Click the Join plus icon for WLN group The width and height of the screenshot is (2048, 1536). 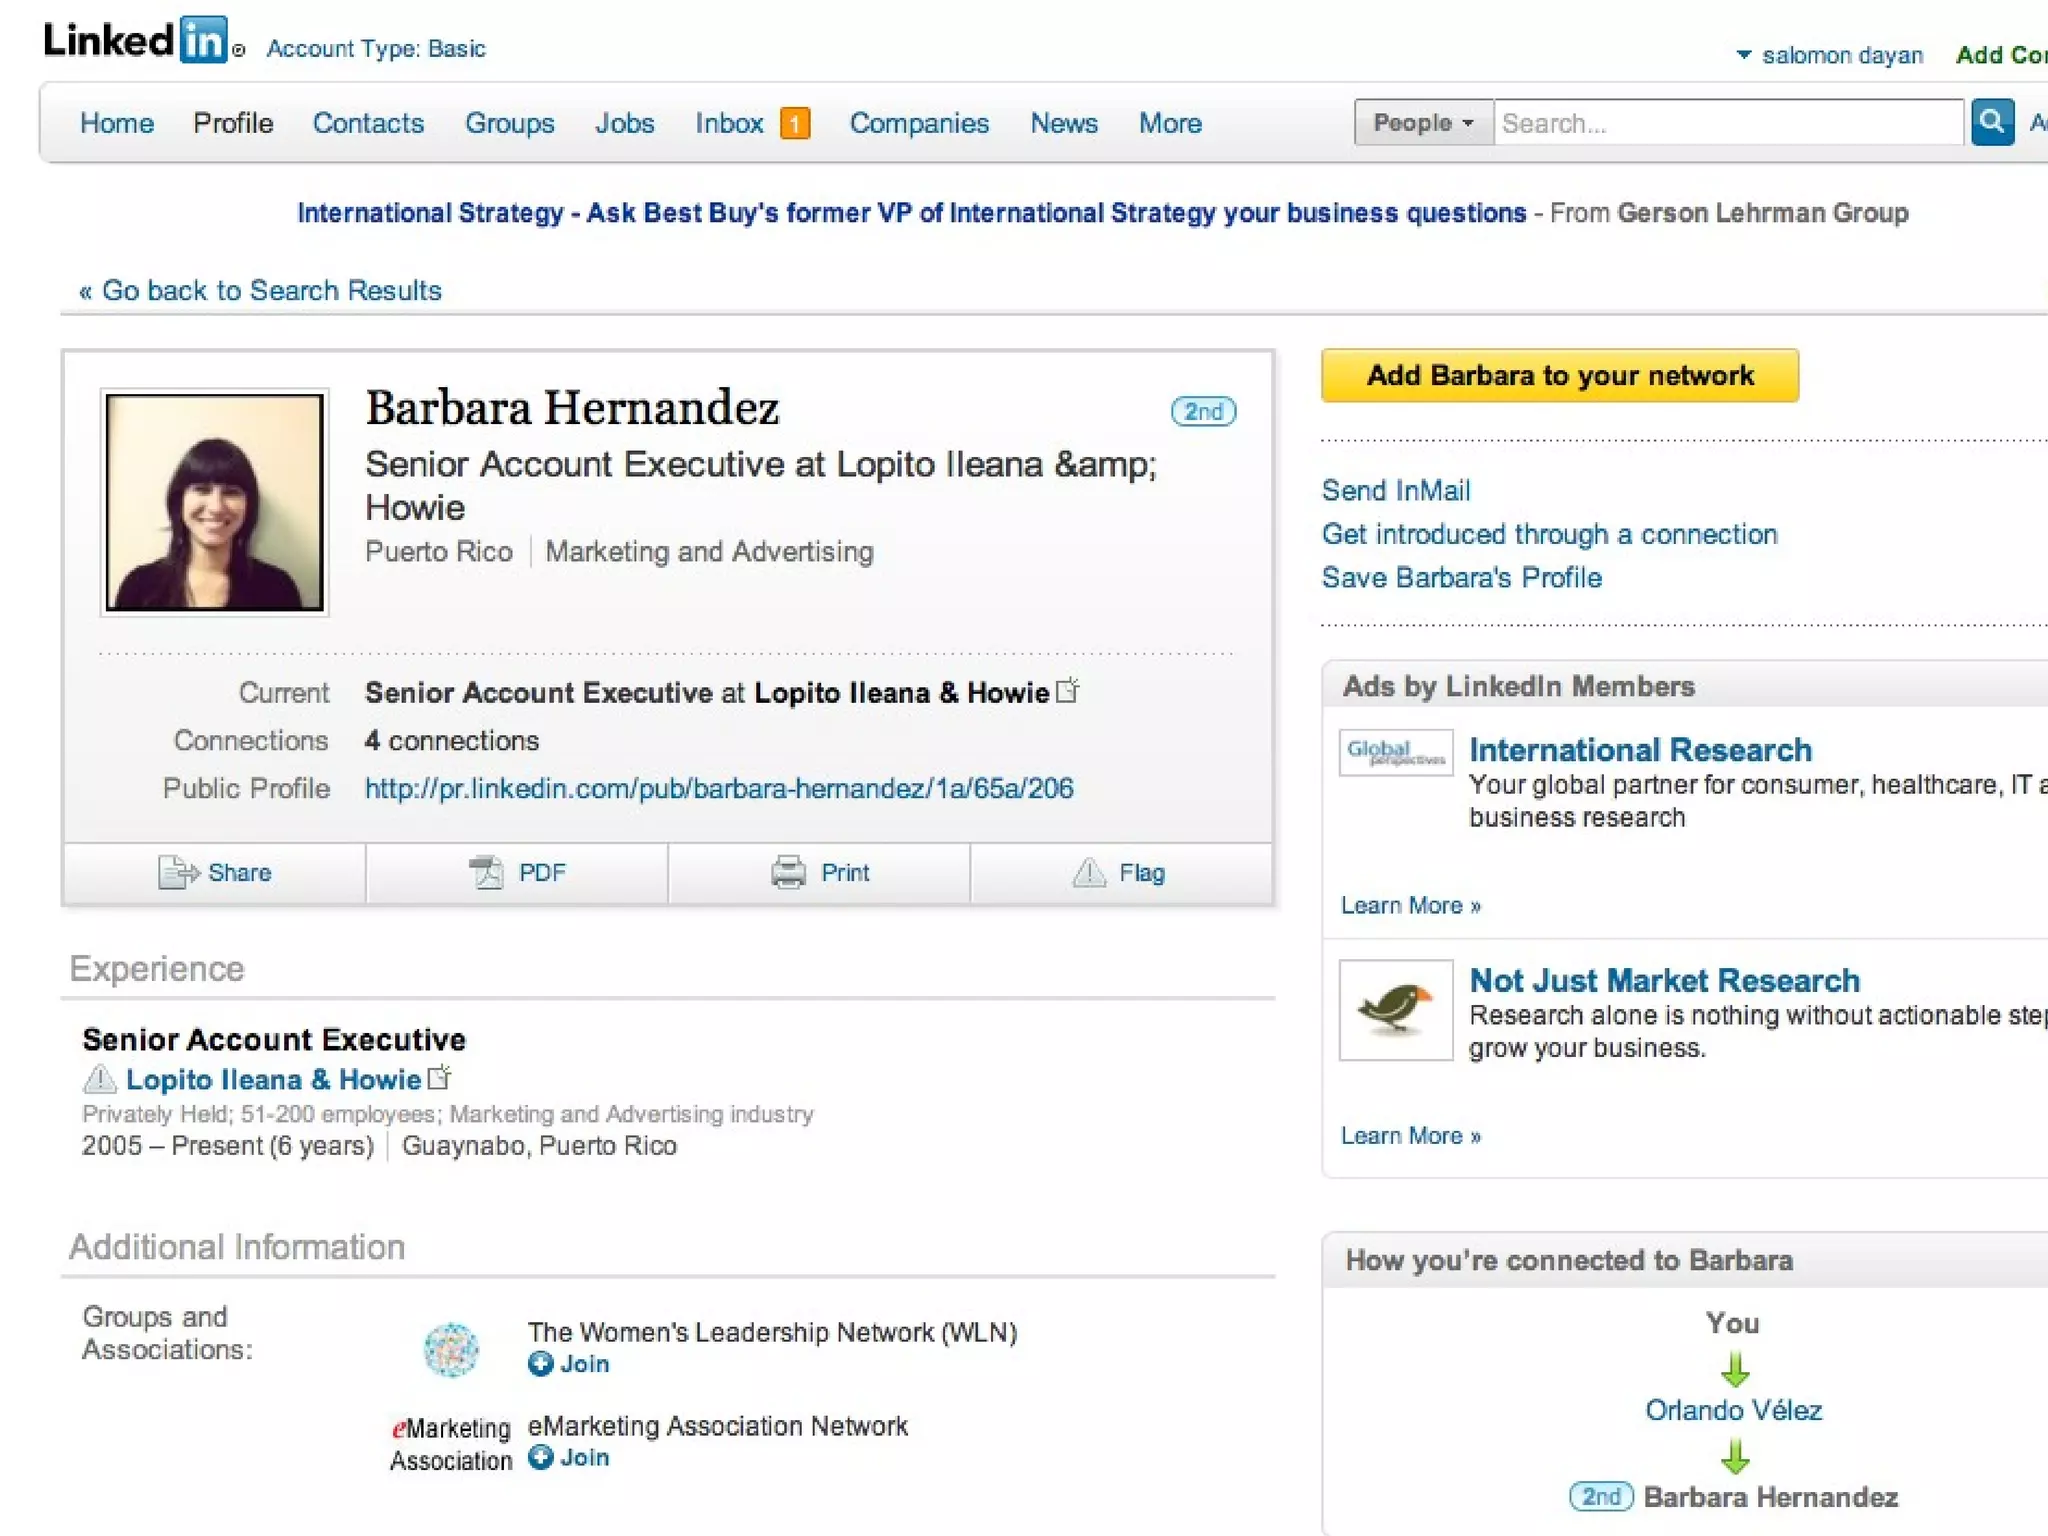(541, 1364)
